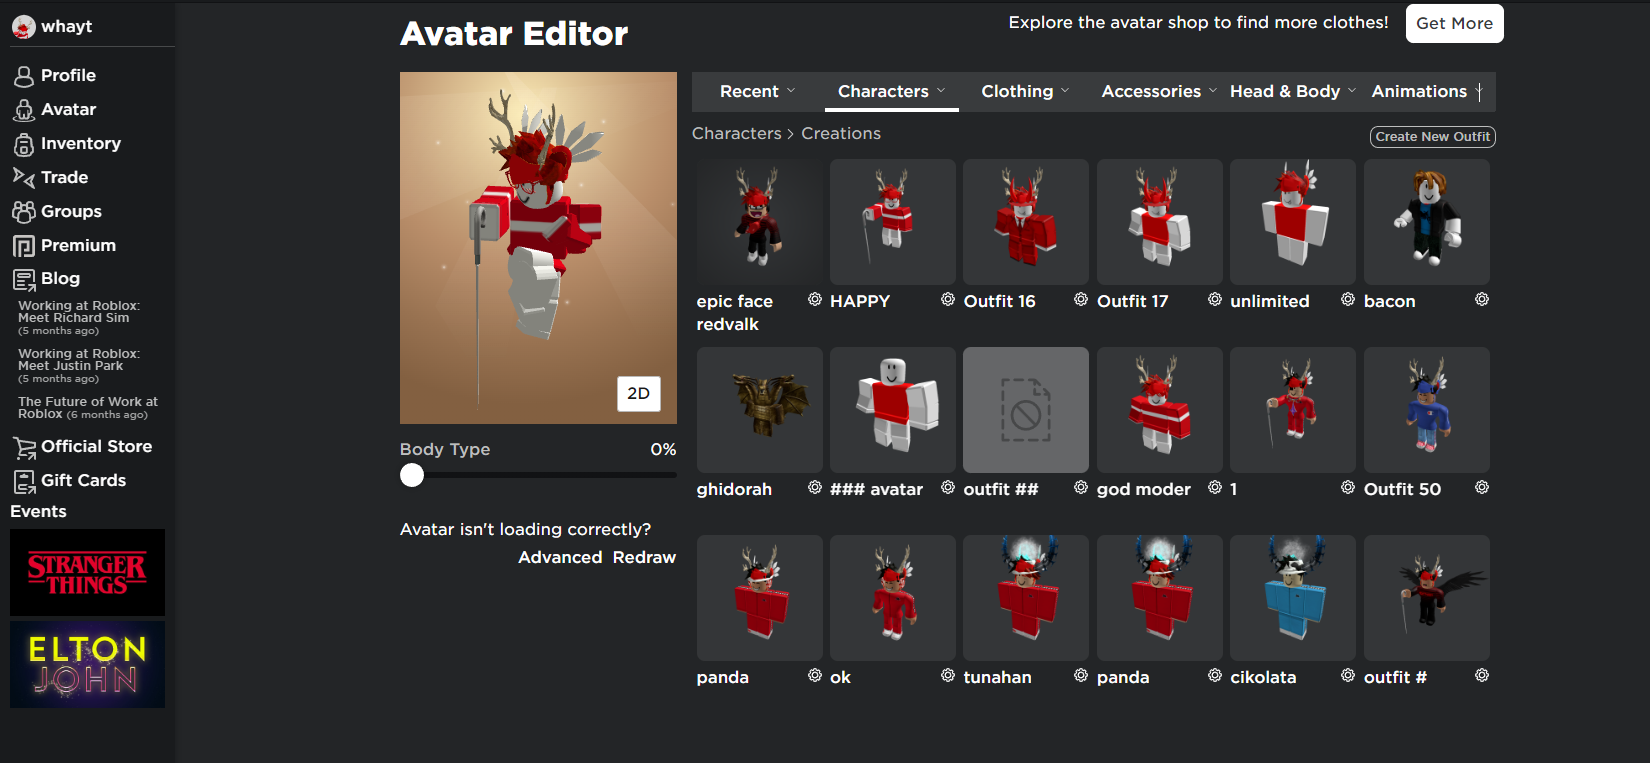This screenshot has width=1650, height=763.
Task: Expand the Recent dropdown
Action: coord(757,92)
